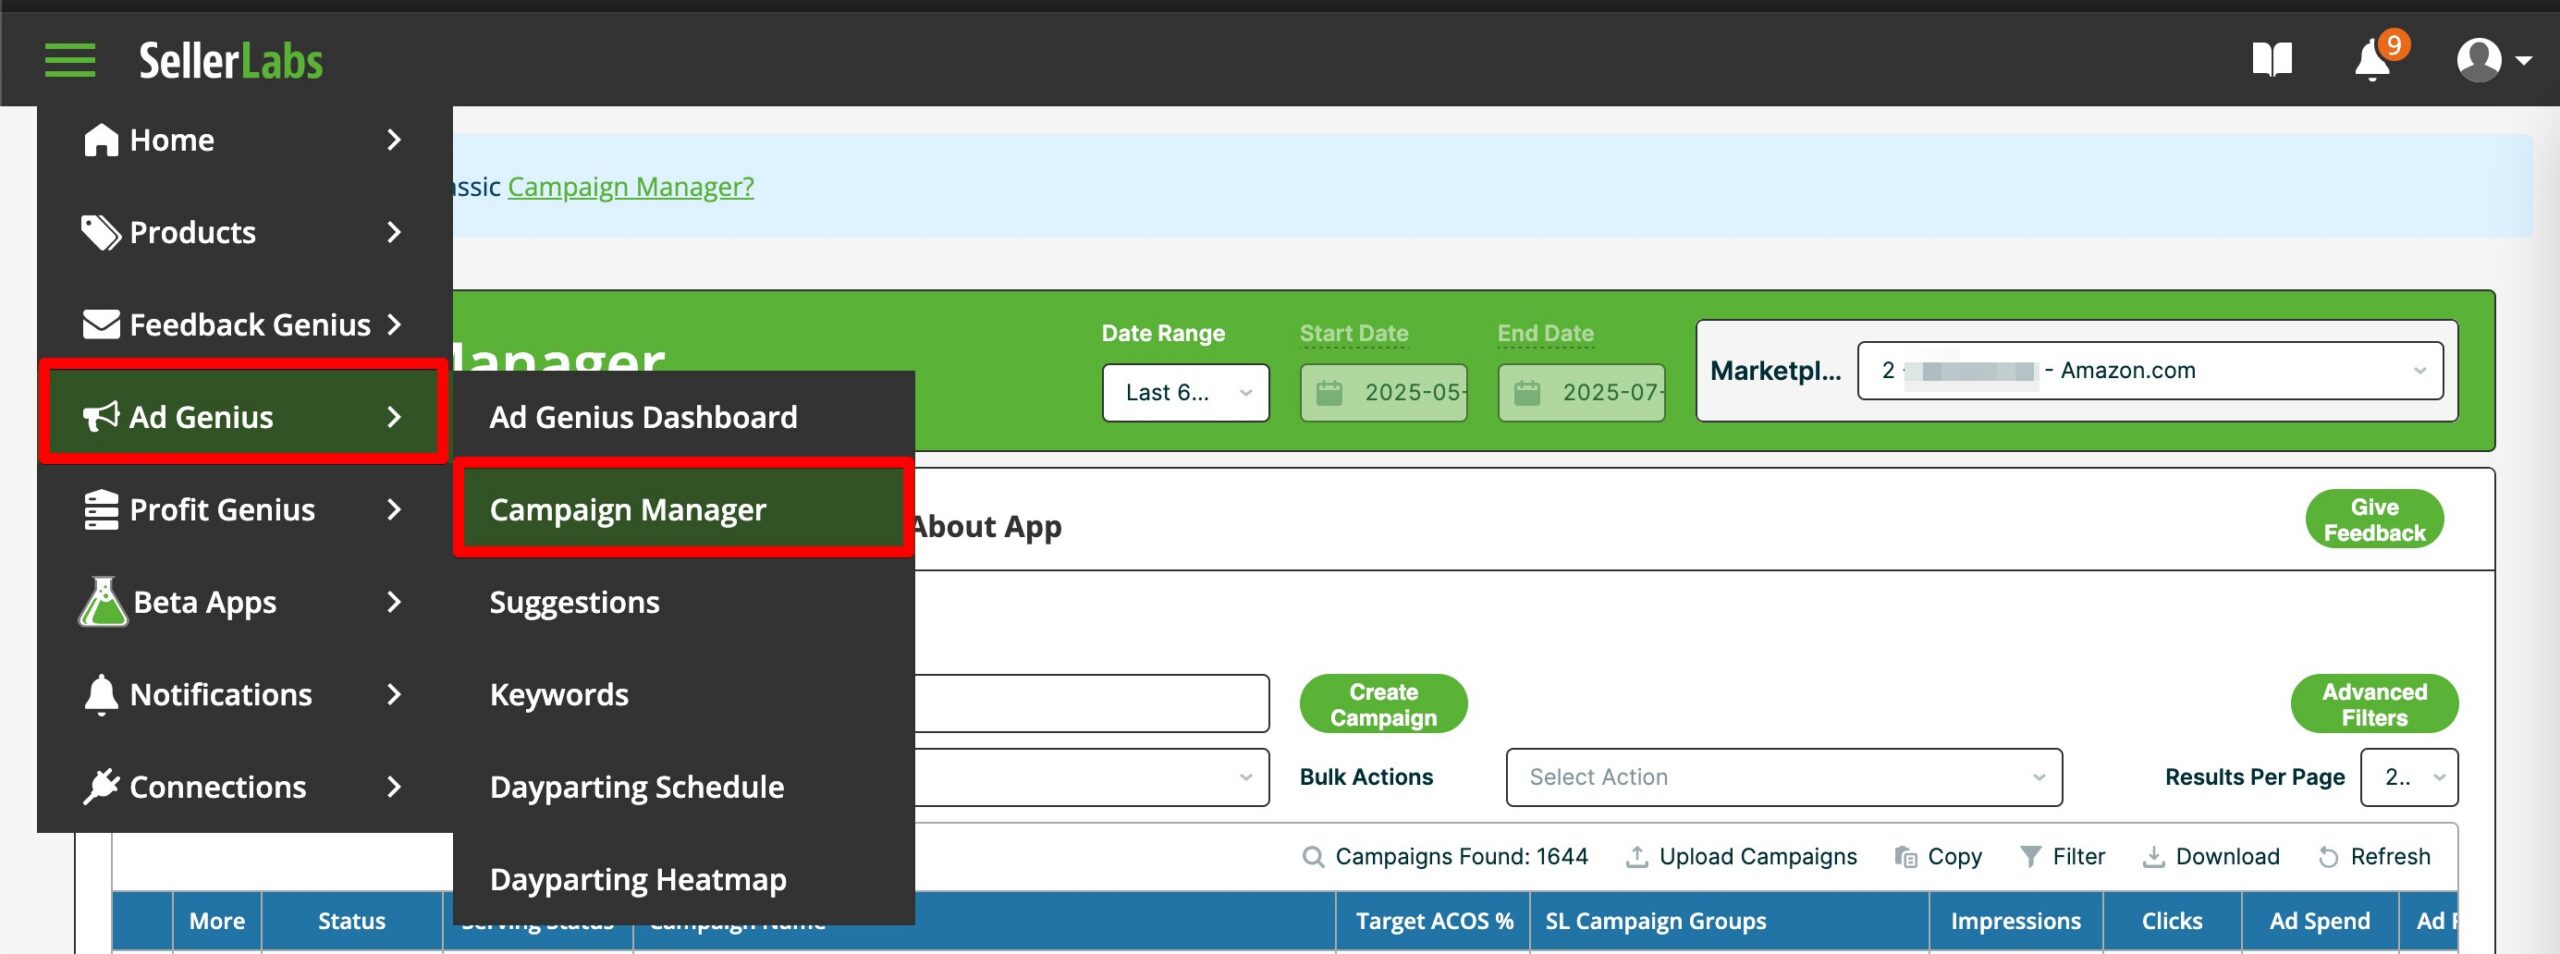Click the End Date calendar icon
Viewport: 2560px width, 954px height.
click(x=1527, y=393)
